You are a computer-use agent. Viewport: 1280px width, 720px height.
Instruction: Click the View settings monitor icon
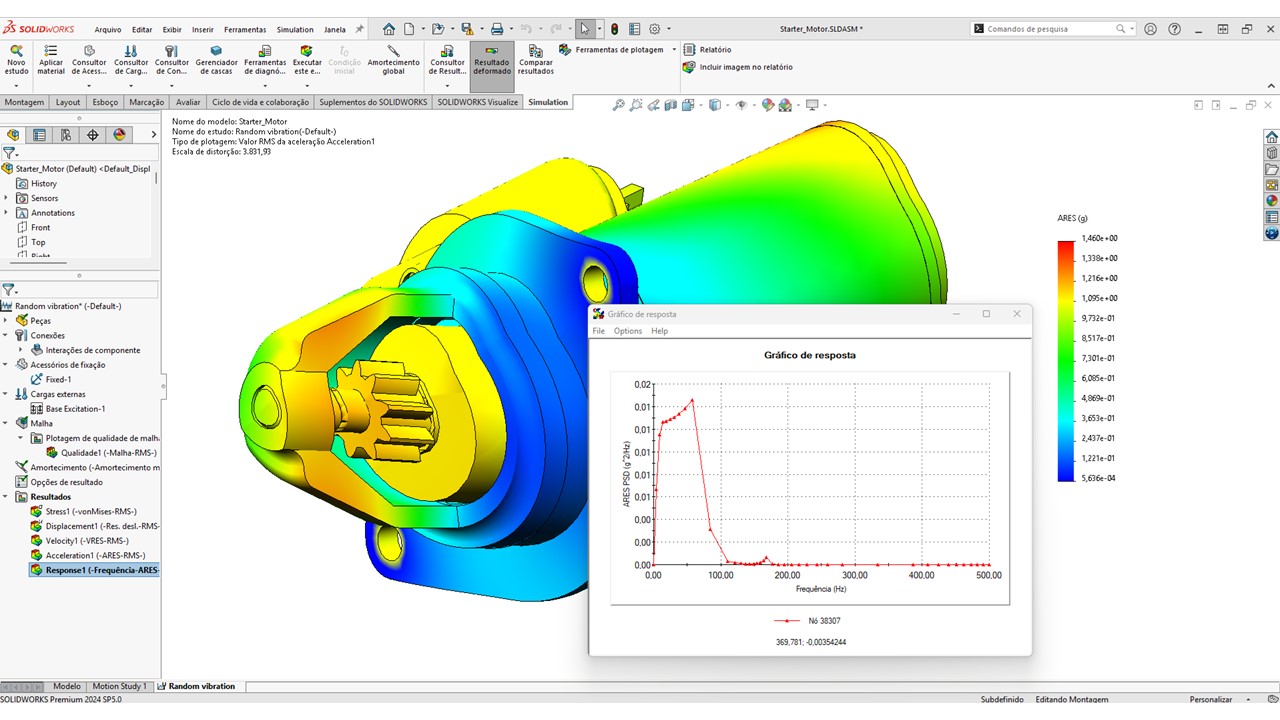point(812,105)
